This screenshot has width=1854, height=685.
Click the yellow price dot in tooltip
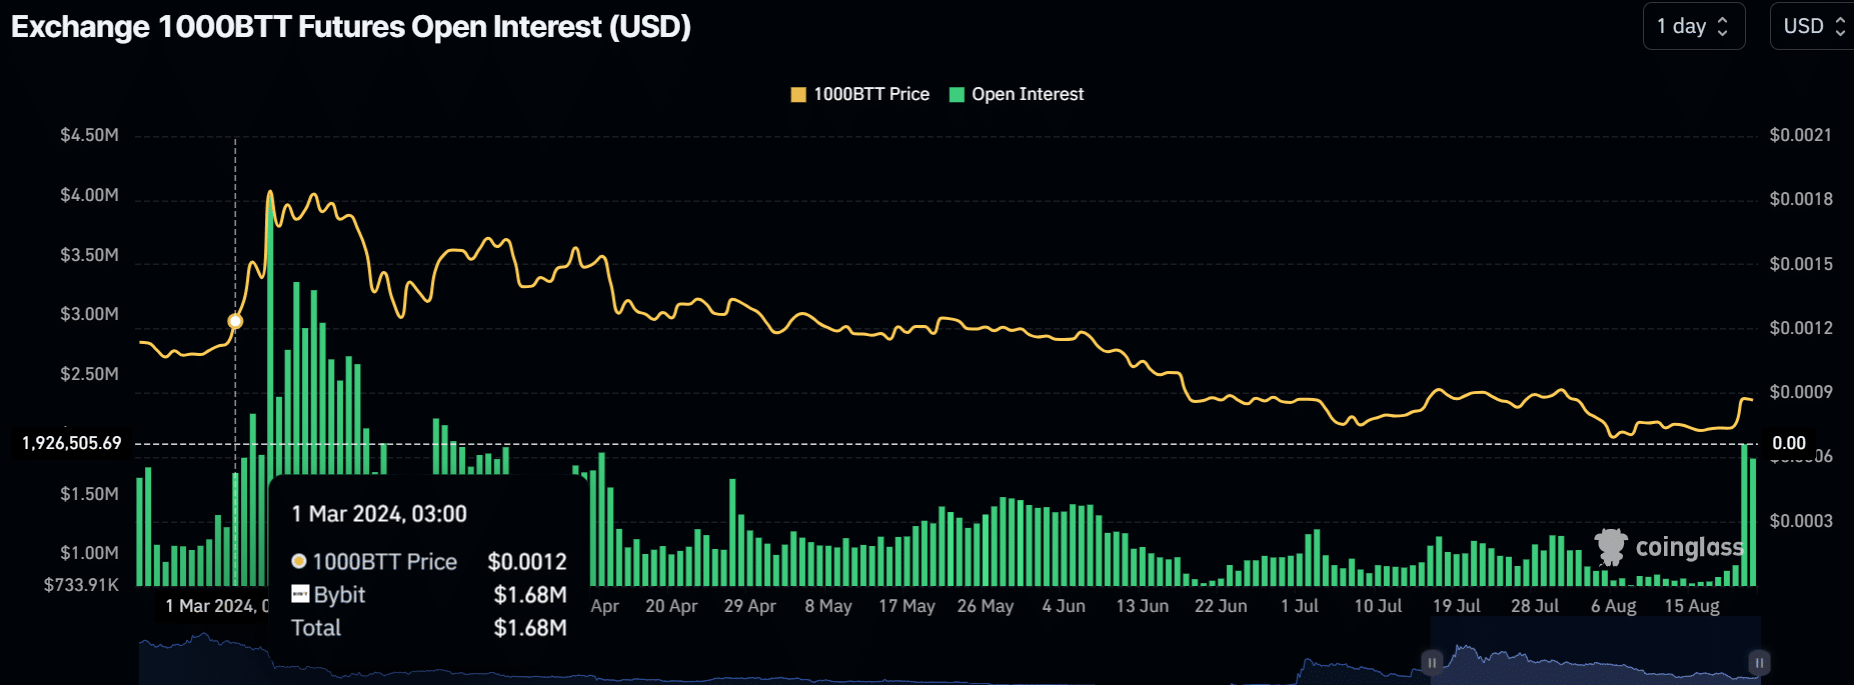298,561
